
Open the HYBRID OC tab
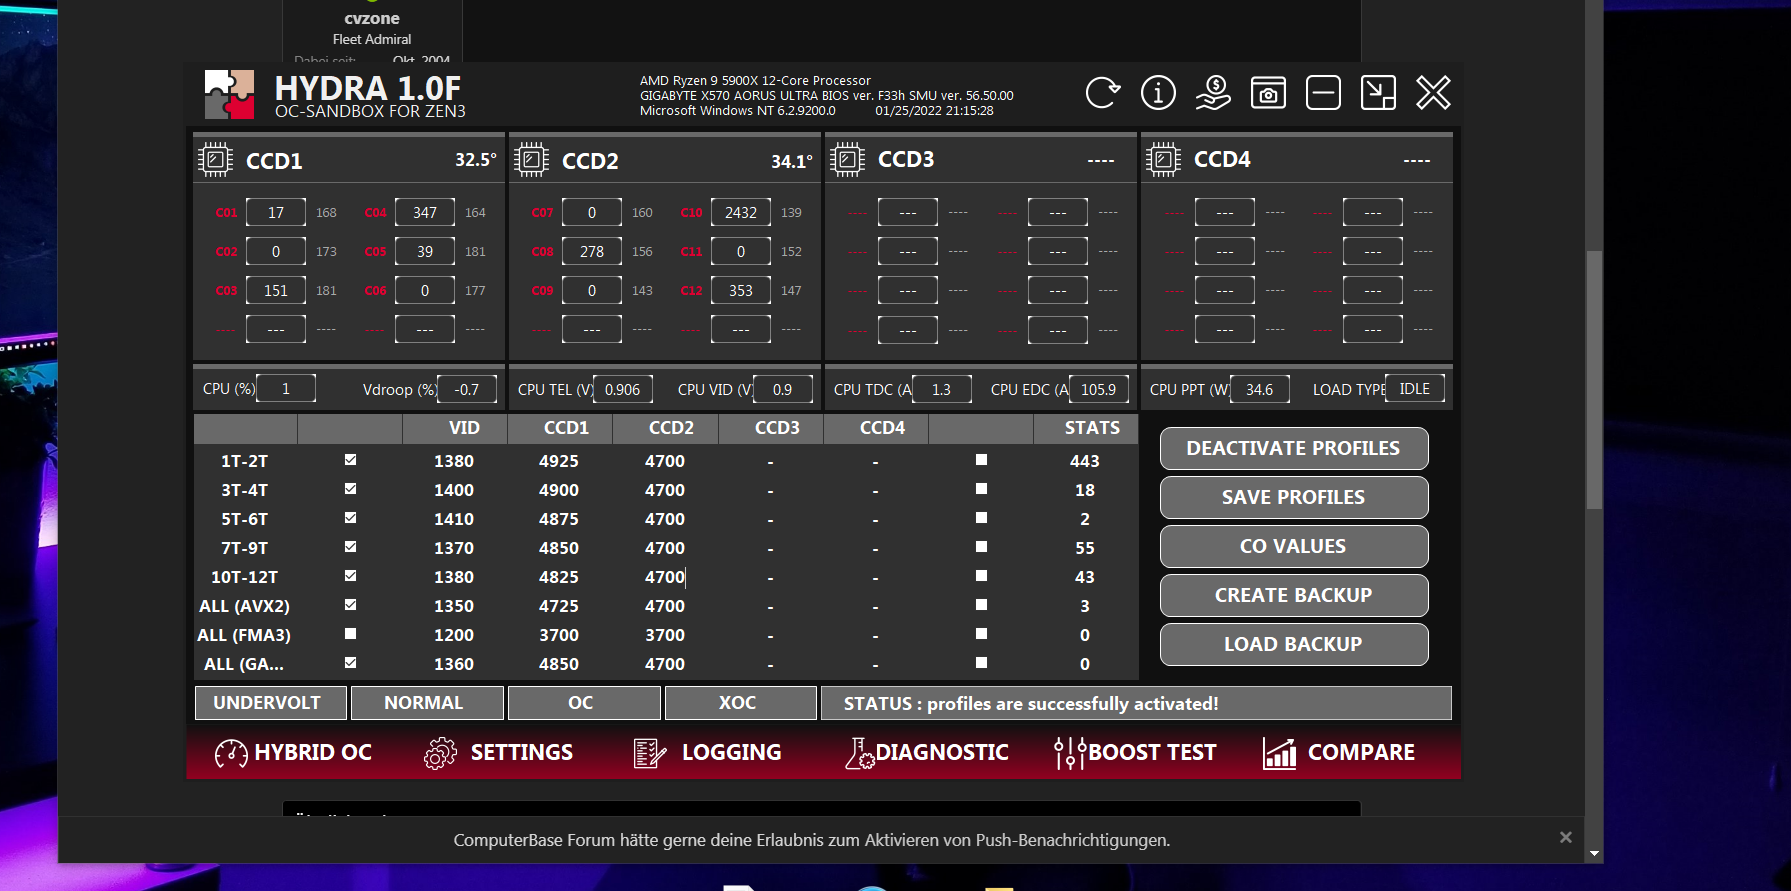pyautogui.click(x=293, y=753)
